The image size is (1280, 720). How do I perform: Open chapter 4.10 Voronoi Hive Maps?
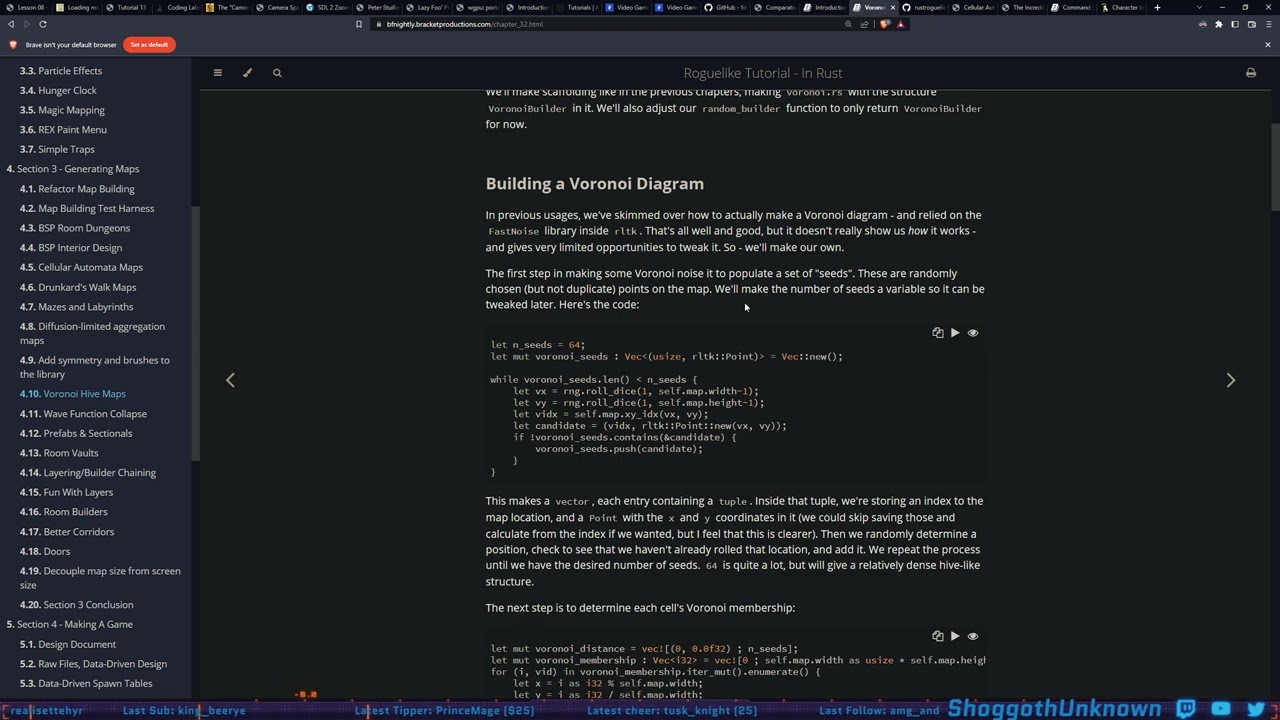[x=73, y=394]
